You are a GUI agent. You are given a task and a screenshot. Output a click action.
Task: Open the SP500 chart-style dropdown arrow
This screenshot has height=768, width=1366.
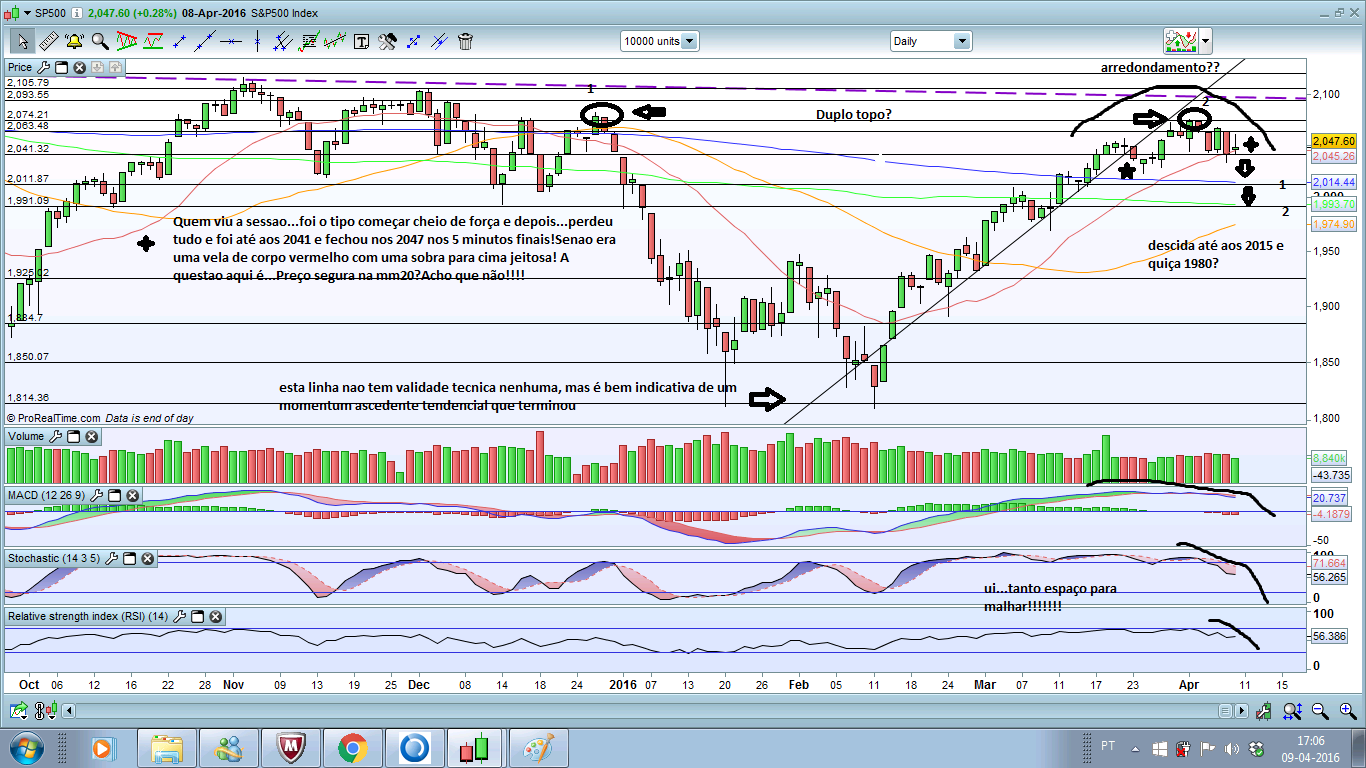(x=25, y=11)
